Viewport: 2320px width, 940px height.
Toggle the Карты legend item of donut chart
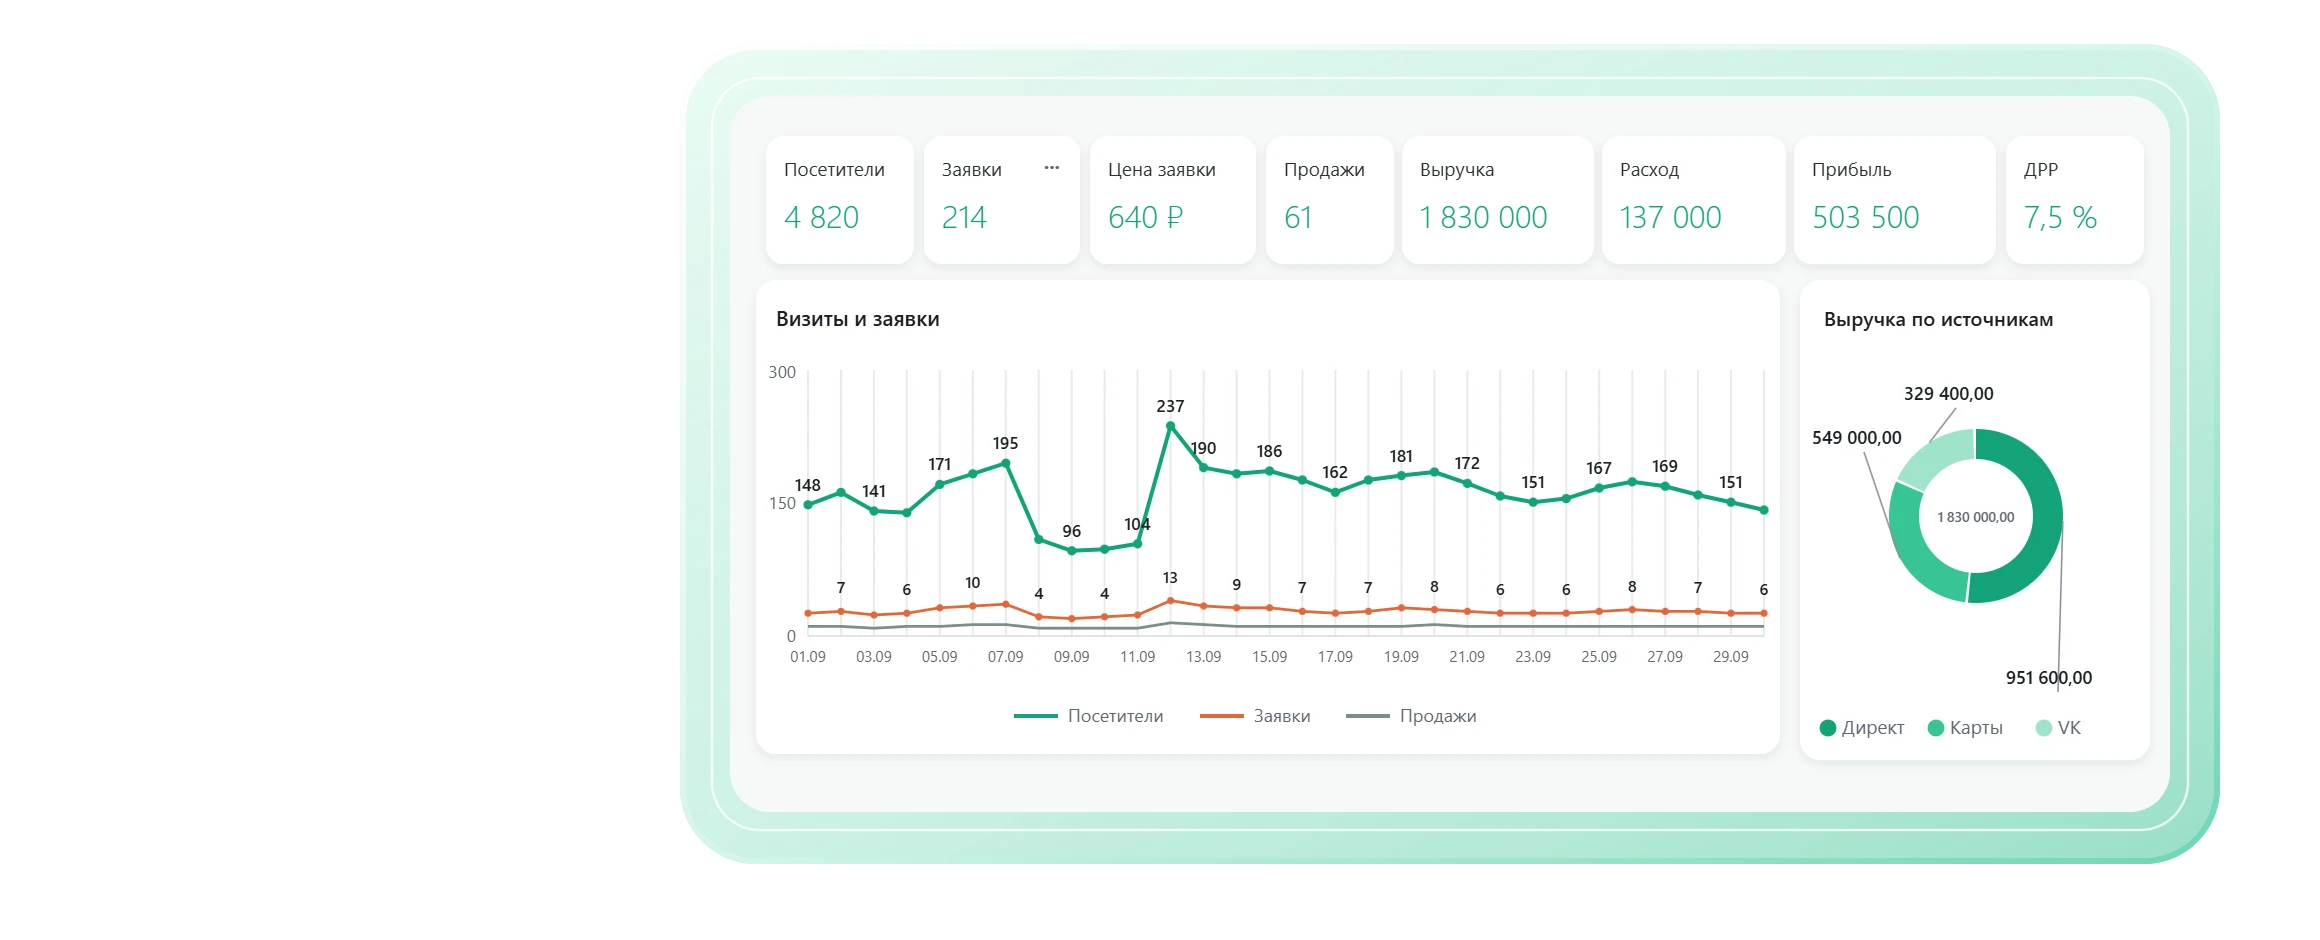coord(1965,728)
